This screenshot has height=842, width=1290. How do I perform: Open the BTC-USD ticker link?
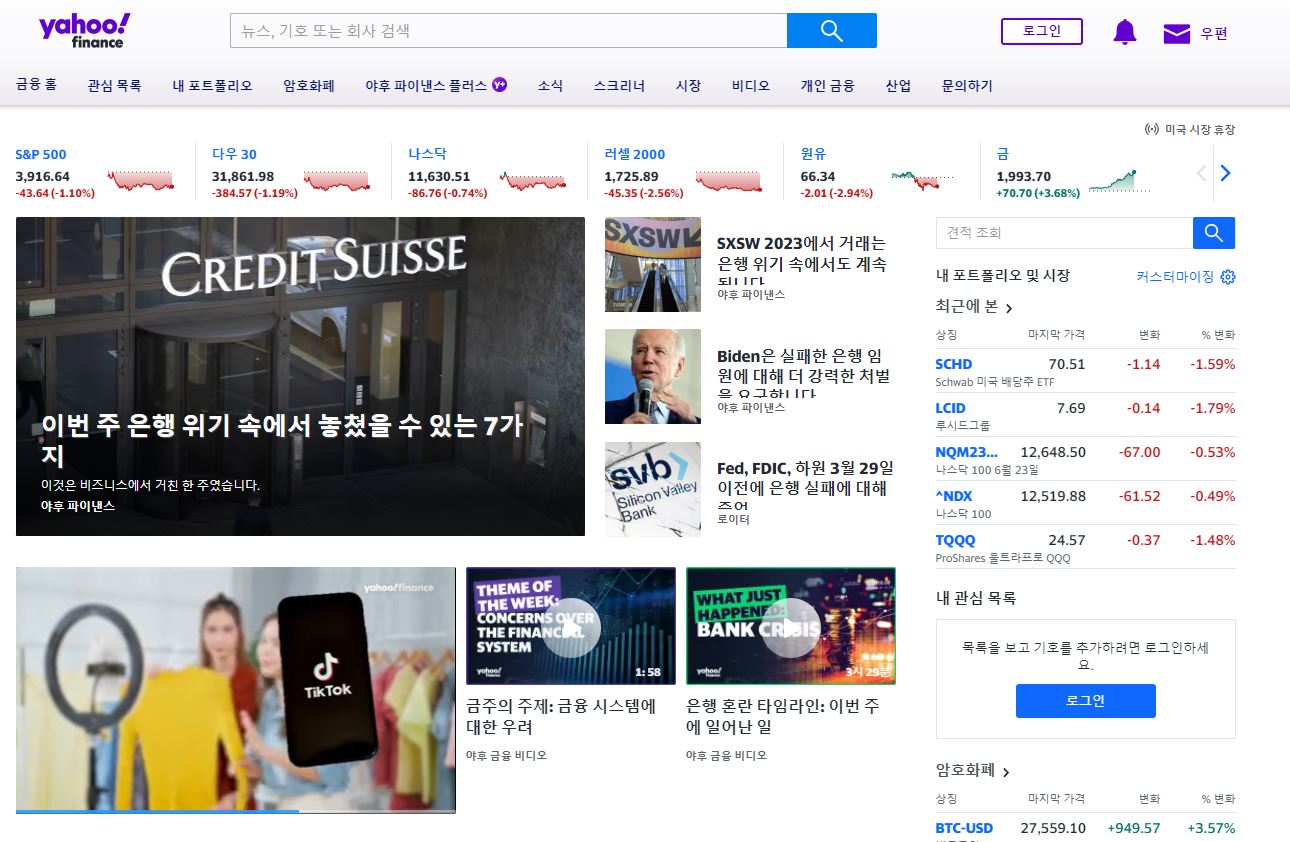coord(964,828)
